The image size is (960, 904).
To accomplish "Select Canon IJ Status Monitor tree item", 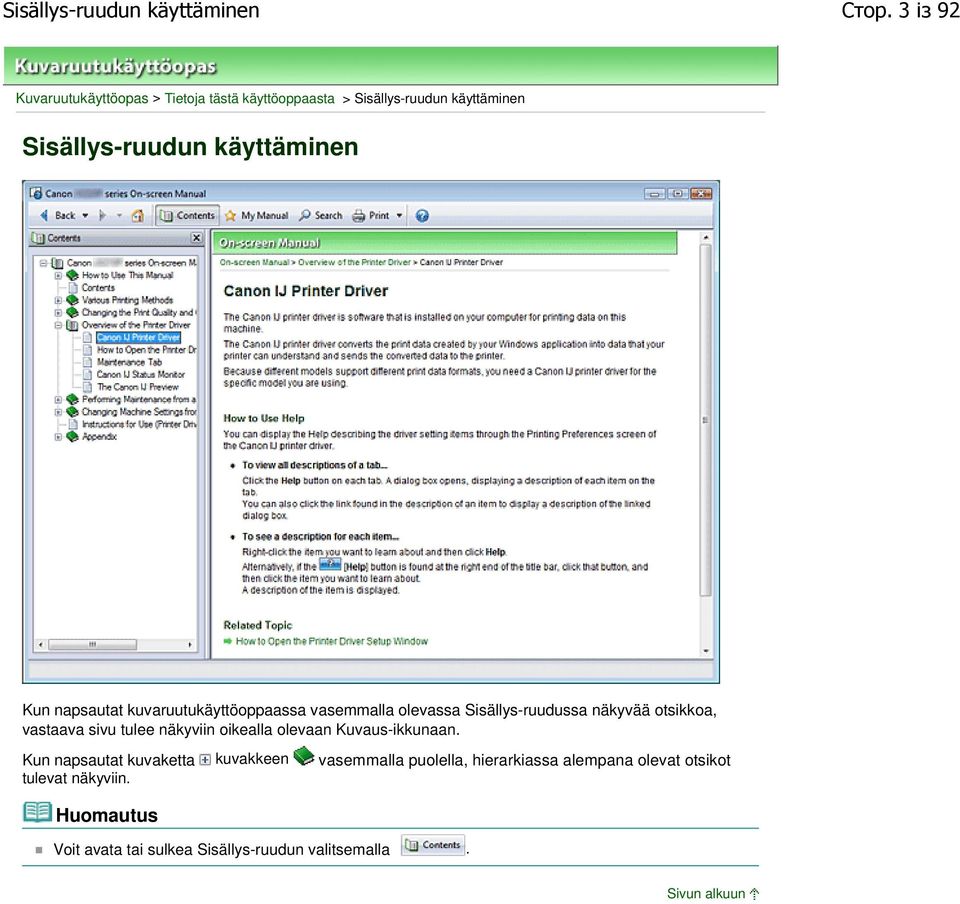I will [x=141, y=375].
